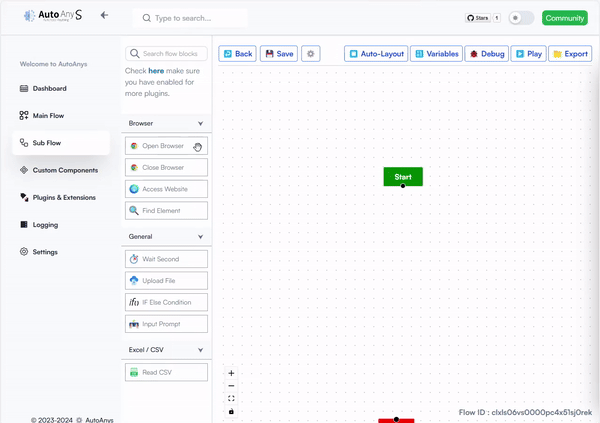Click the Back toolbar button
The width and height of the screenshot is (600, 423).
(x=237, y=54)
